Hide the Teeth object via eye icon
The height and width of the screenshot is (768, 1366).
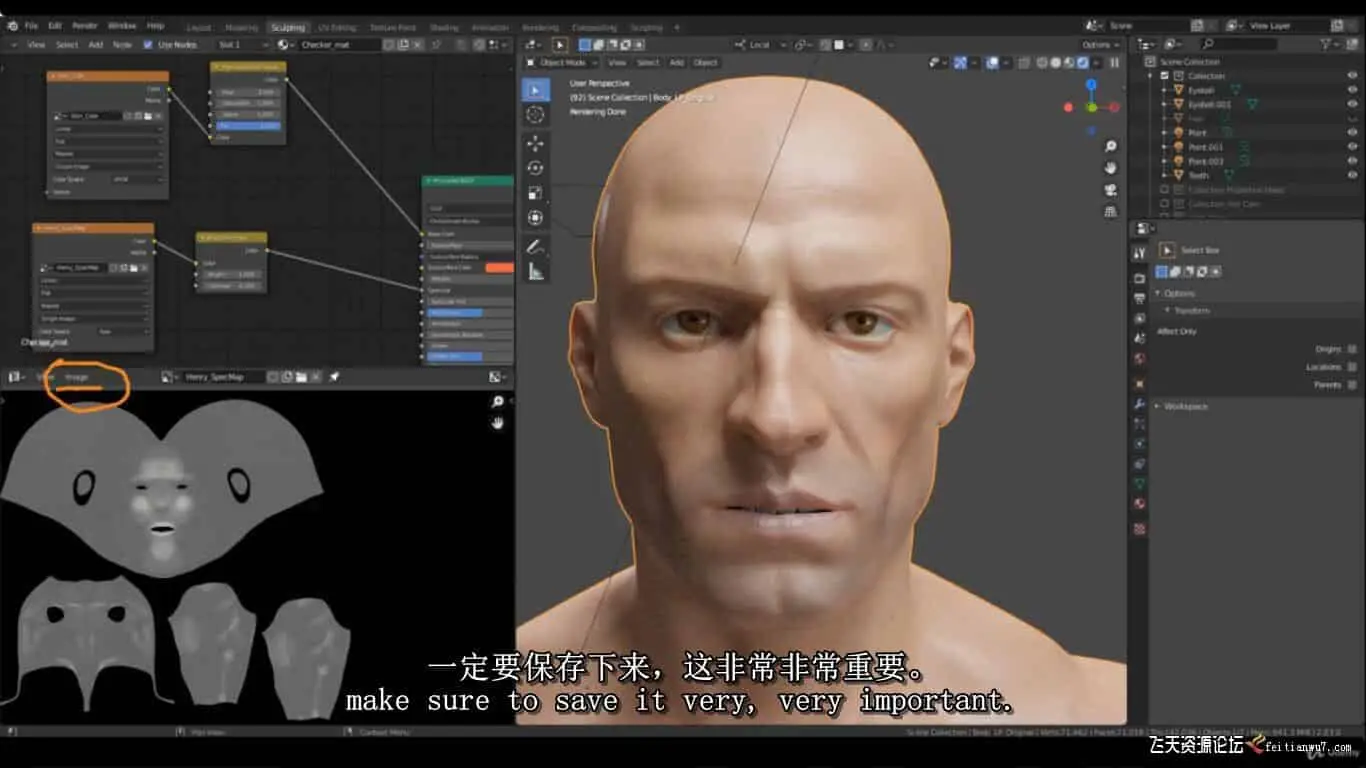click(x=1352, y=175)
